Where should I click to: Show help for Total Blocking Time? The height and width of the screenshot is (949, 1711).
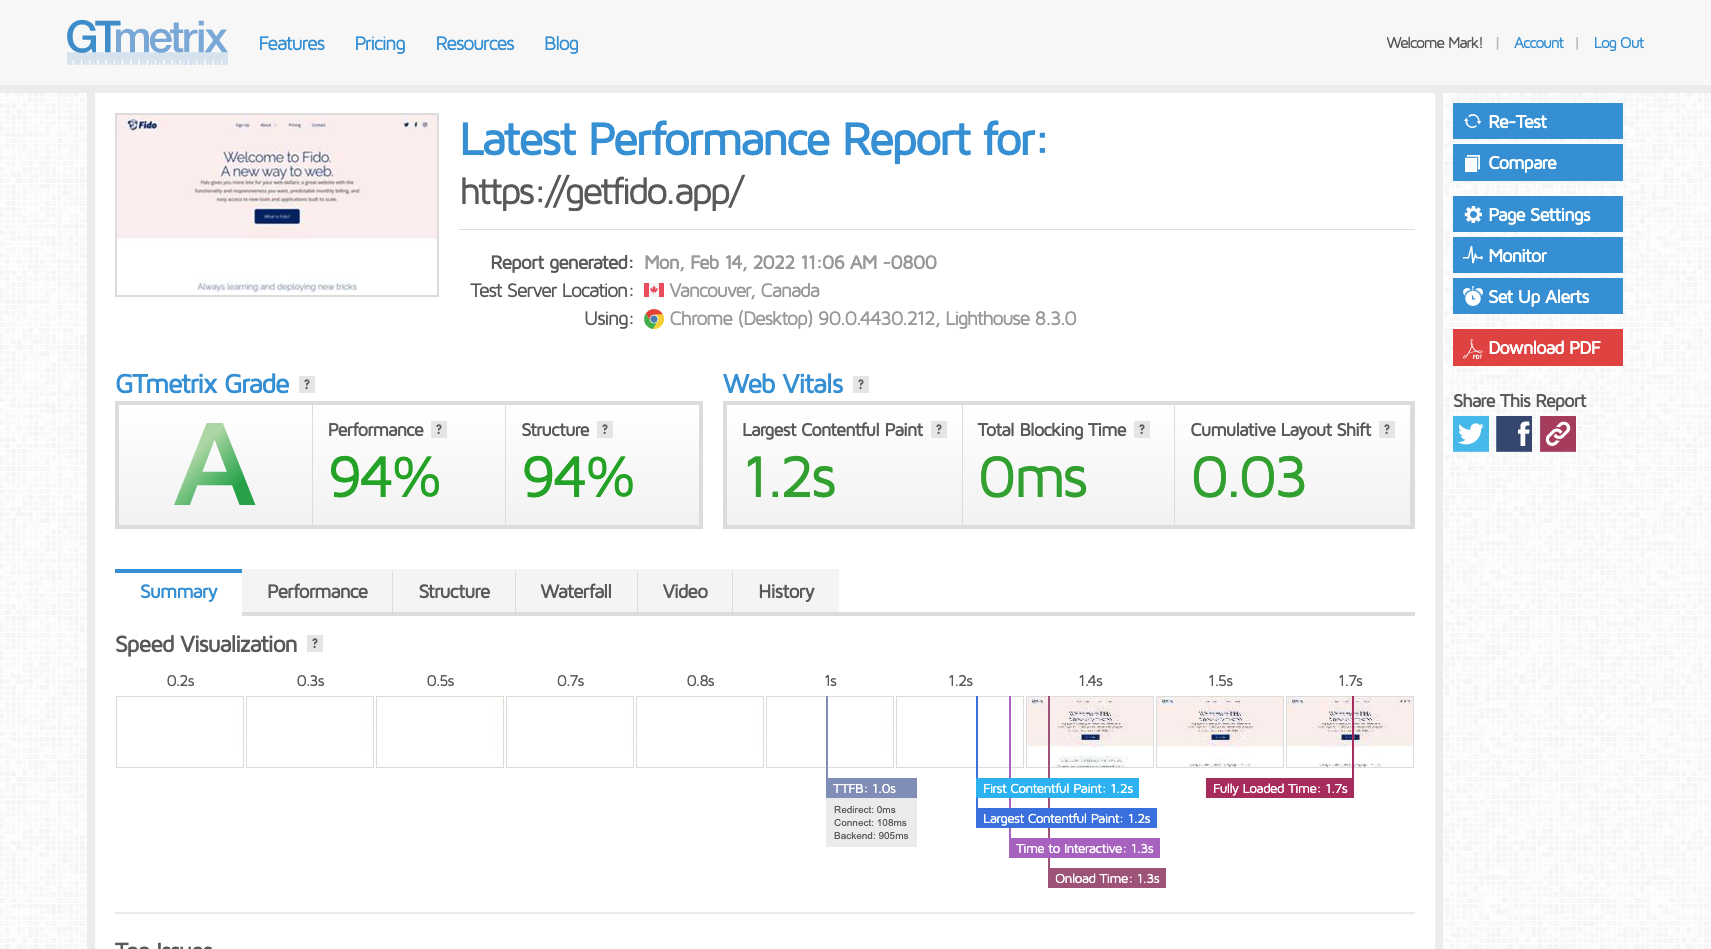(1142, 429)
